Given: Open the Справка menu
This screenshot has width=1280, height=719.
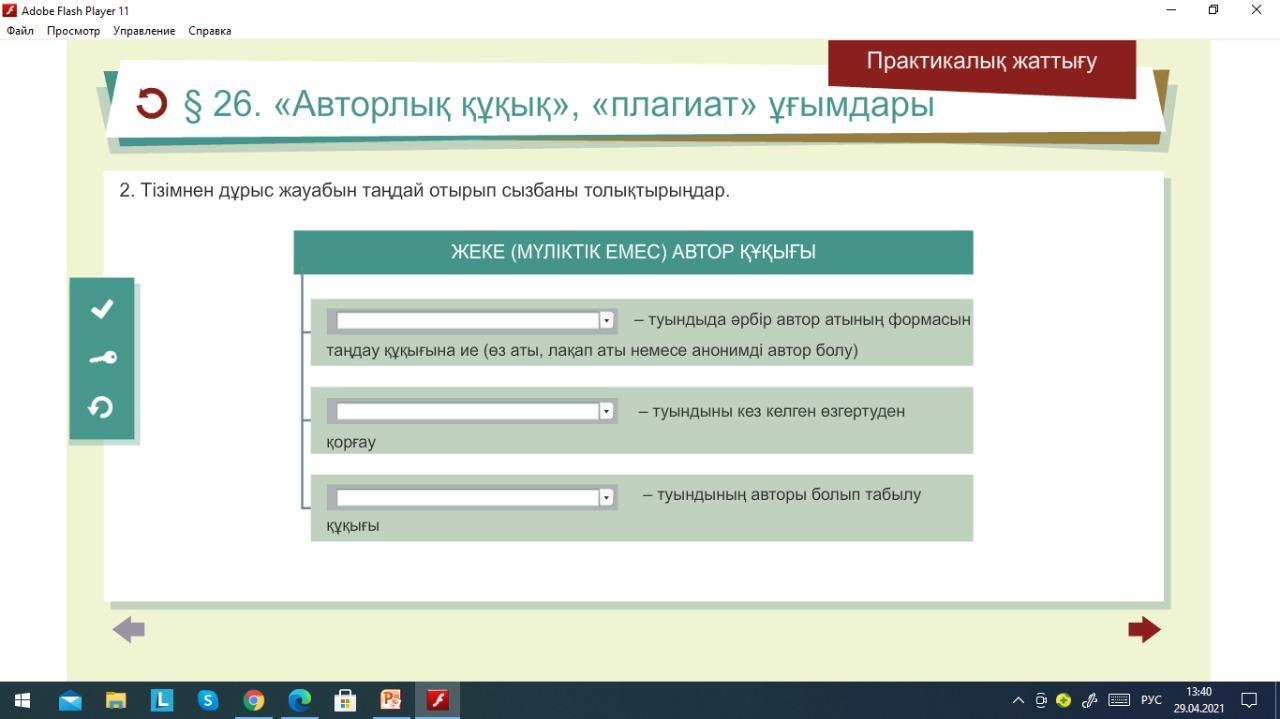Looking at the screenshot, I should pyautogui.click(x=210, y=31).
